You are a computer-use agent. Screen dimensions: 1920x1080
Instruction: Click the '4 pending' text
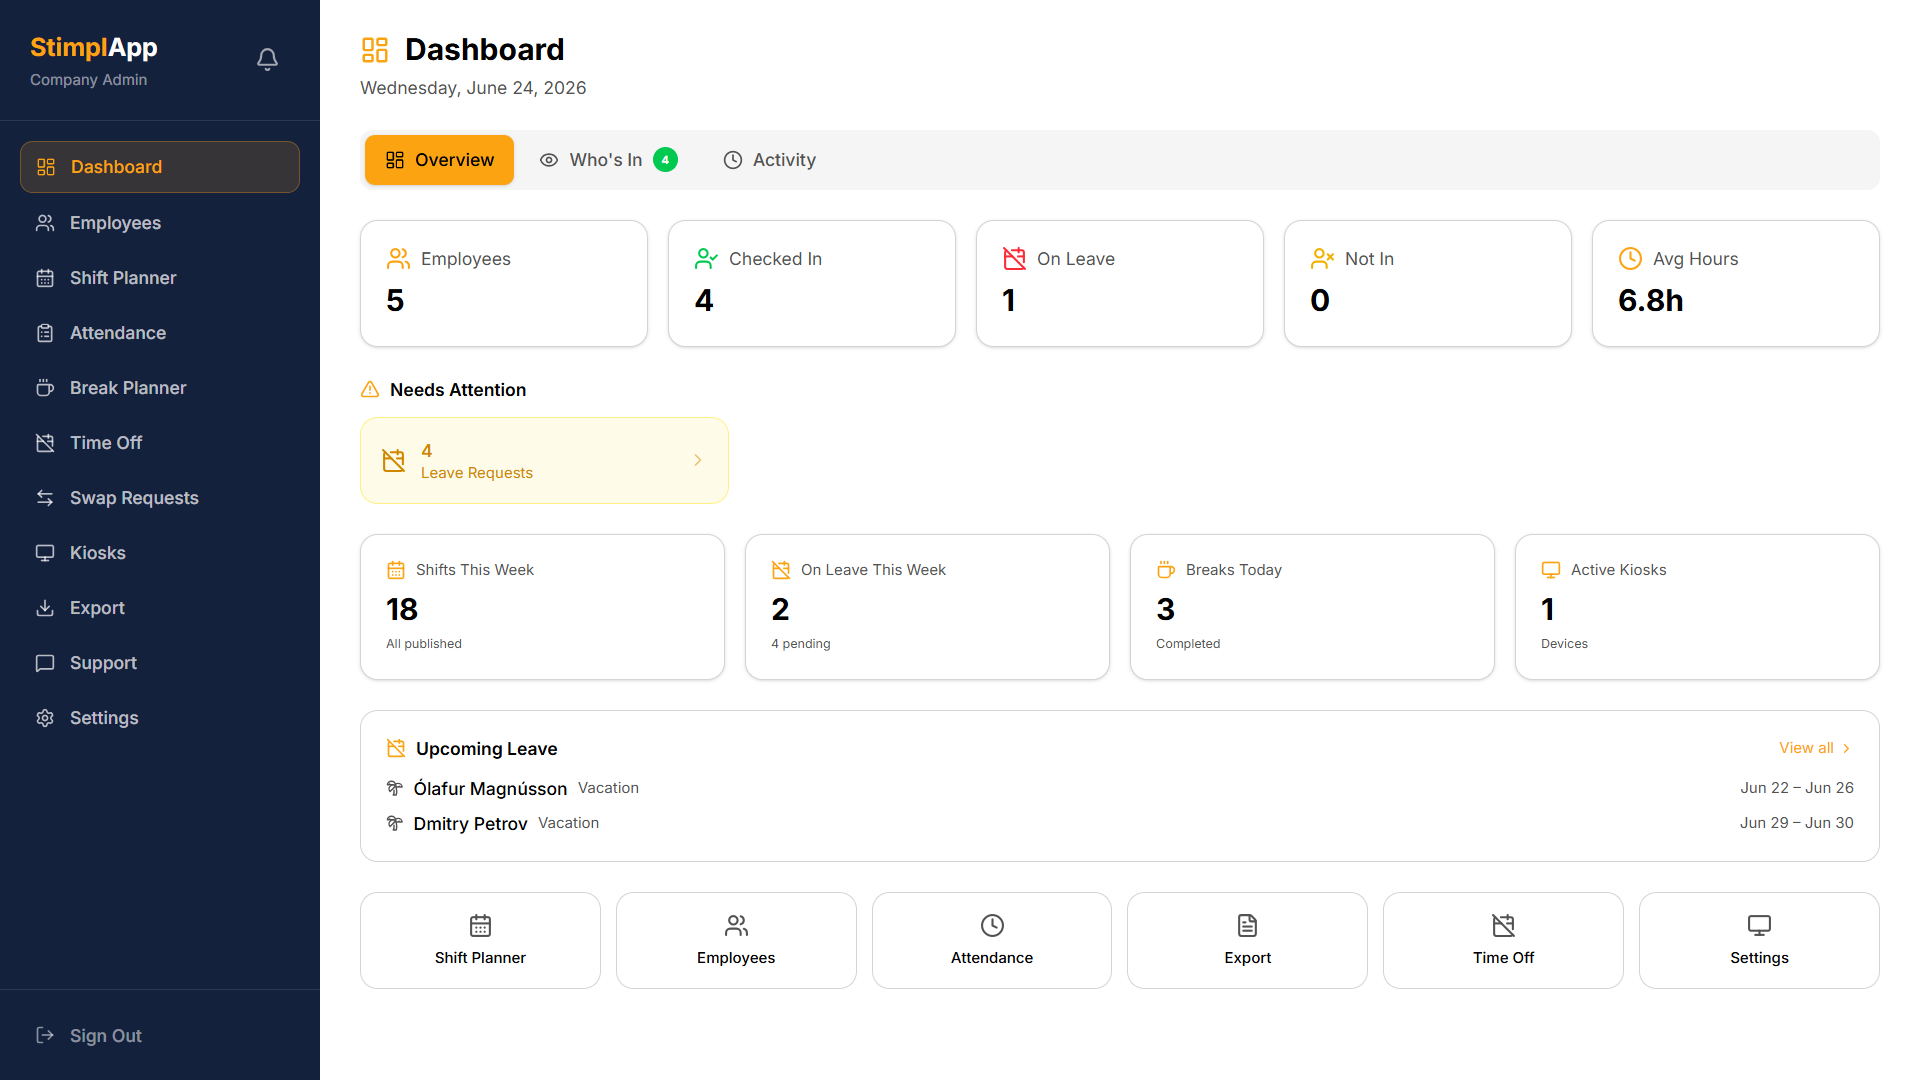point(801,644)
